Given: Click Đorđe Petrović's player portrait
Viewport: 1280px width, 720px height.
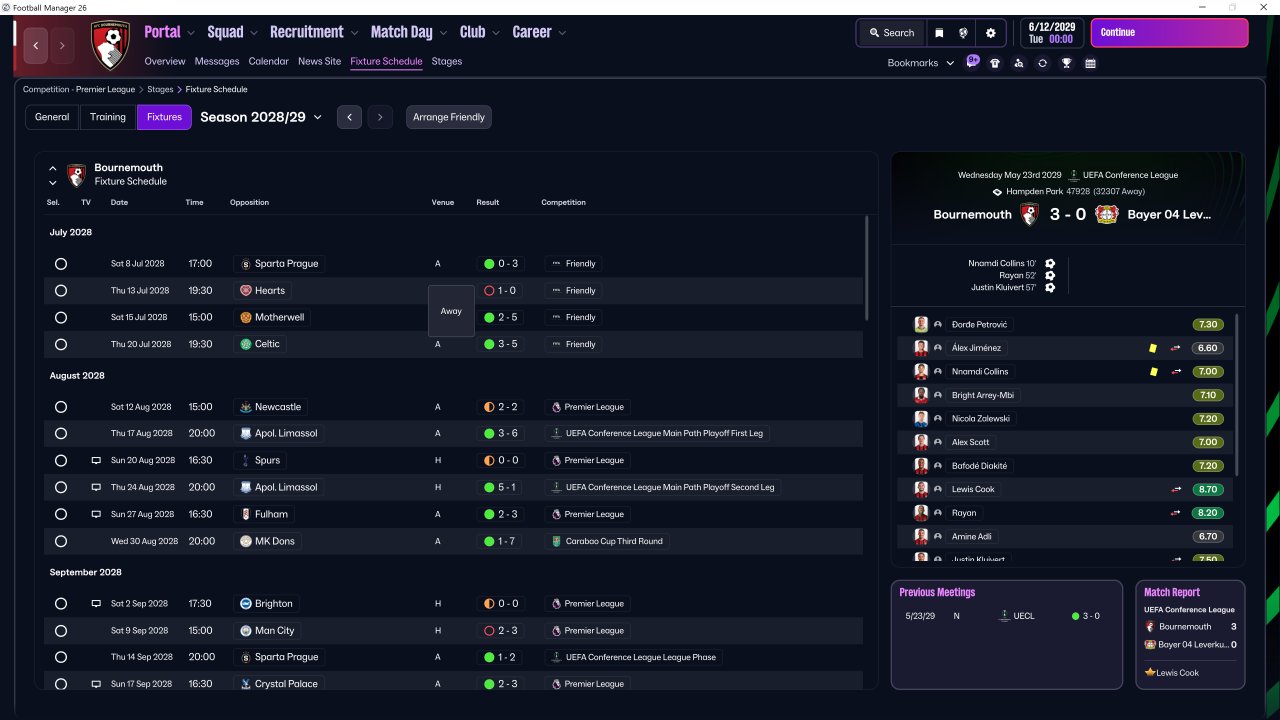Looking at the screenshot, I should (921, 324).
